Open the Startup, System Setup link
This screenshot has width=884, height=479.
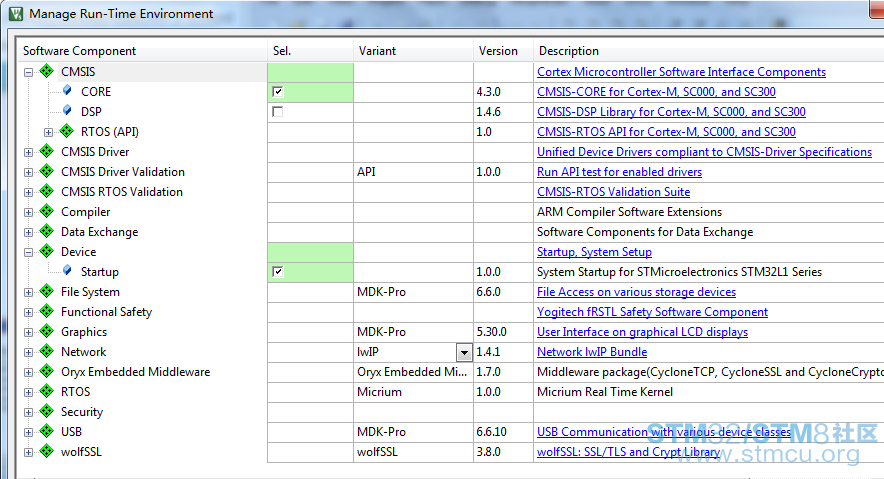point(594,251)
